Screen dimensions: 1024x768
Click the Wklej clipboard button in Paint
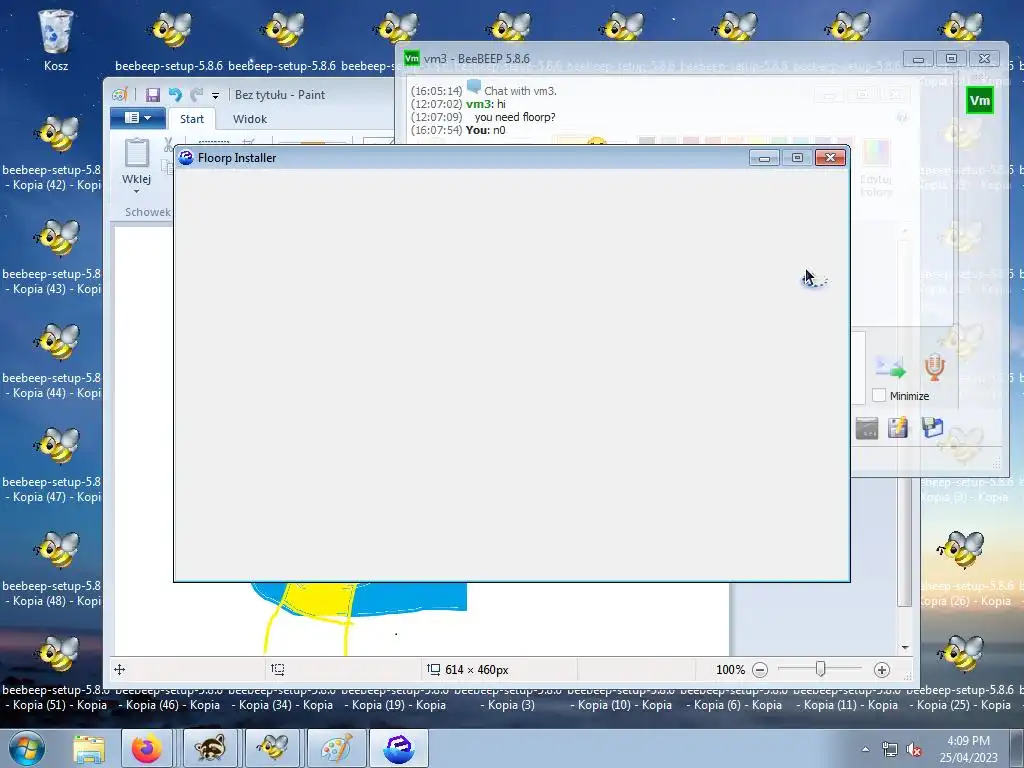pyautogui.click(x=136, y=161)
